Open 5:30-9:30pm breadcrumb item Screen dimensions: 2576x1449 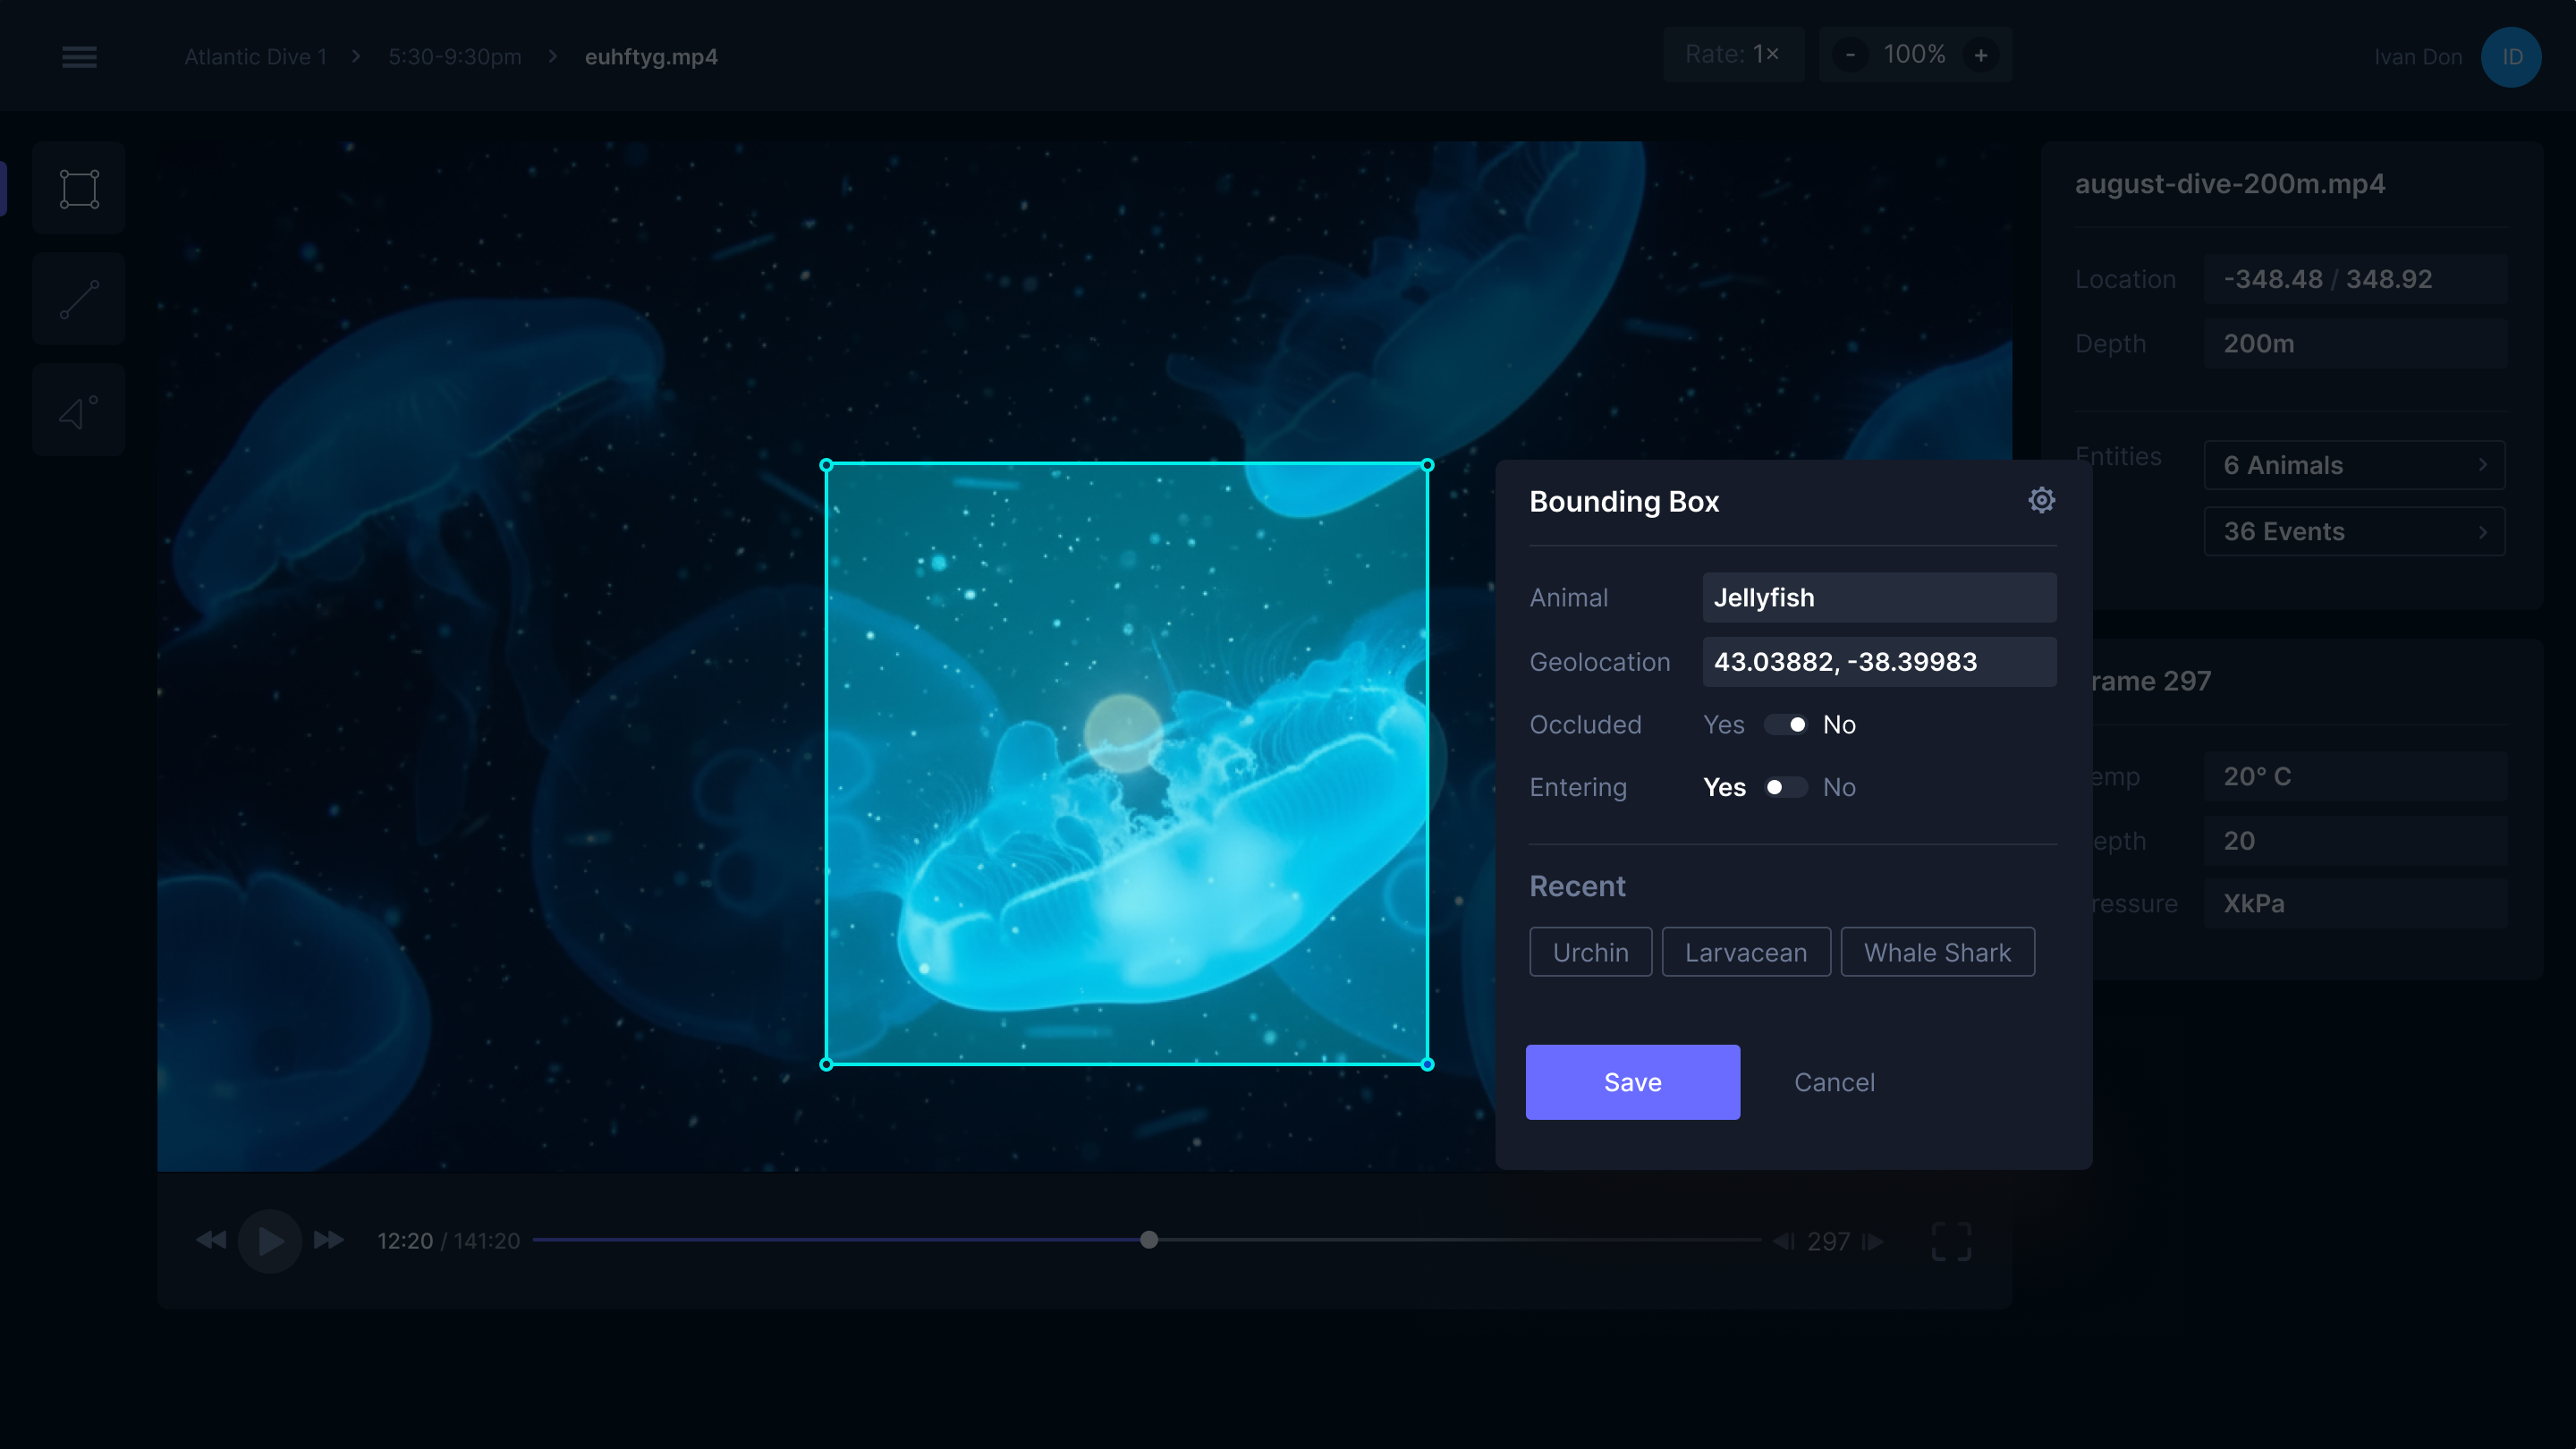pyautogui.click(x=455, y=57)
